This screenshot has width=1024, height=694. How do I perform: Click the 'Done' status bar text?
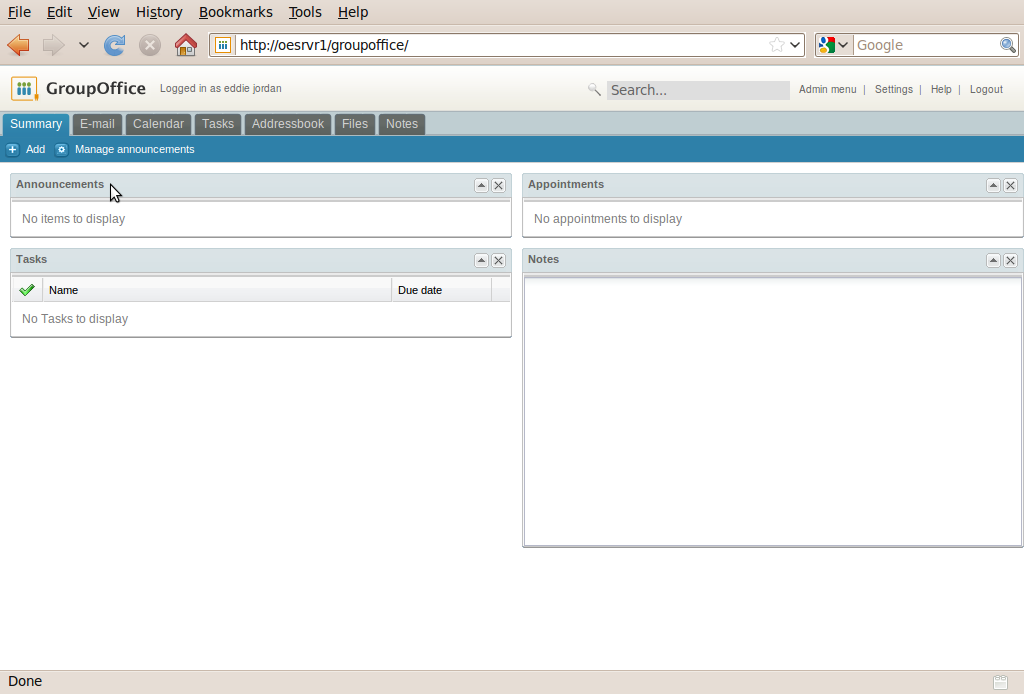click(x=25, y=681)
